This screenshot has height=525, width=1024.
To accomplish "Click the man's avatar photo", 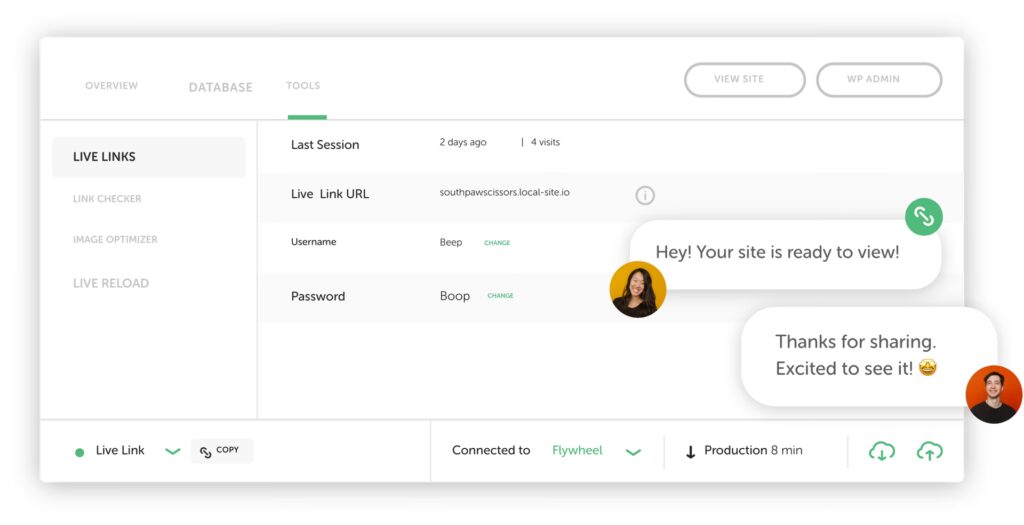I will click(994, 394).
